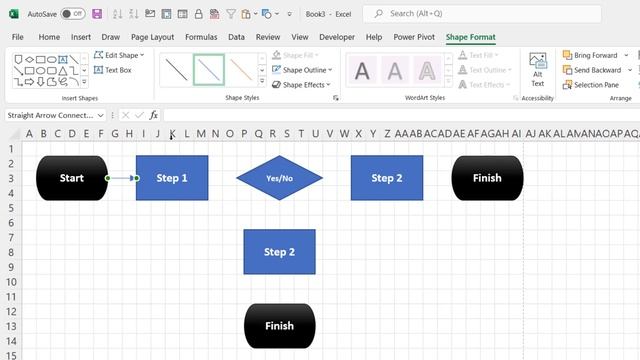Open the Alt Text pane
This screenshot has width=640, height=360.
coord(538,70)
